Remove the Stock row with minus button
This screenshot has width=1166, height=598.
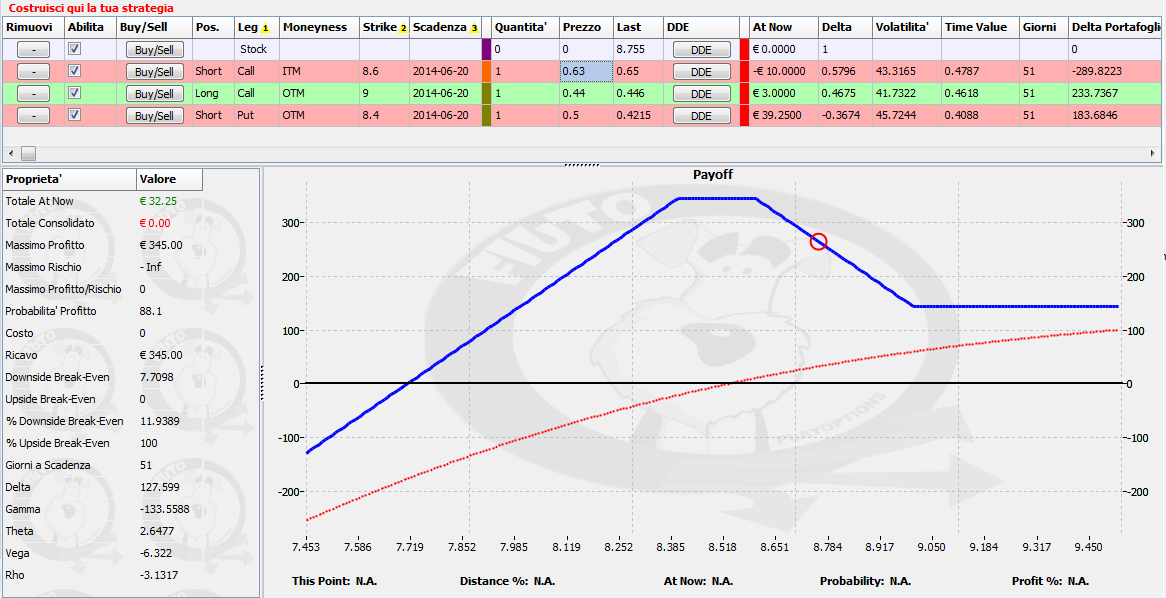click(x=33, y=50)
